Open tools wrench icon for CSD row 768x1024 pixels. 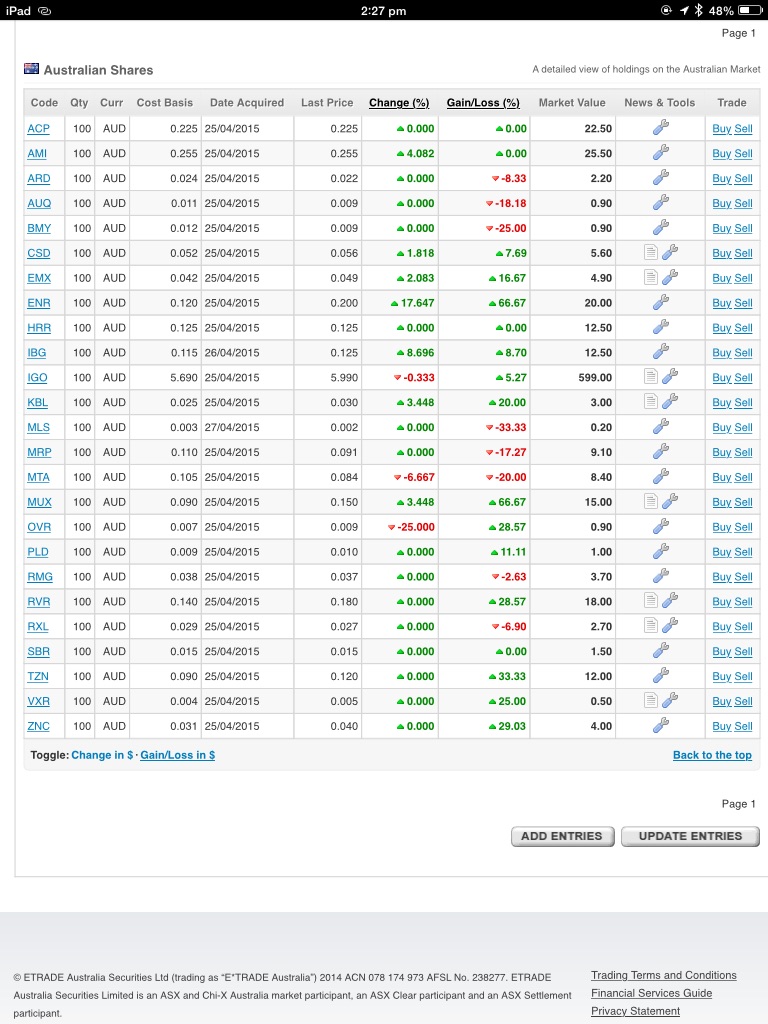[670, 252]
